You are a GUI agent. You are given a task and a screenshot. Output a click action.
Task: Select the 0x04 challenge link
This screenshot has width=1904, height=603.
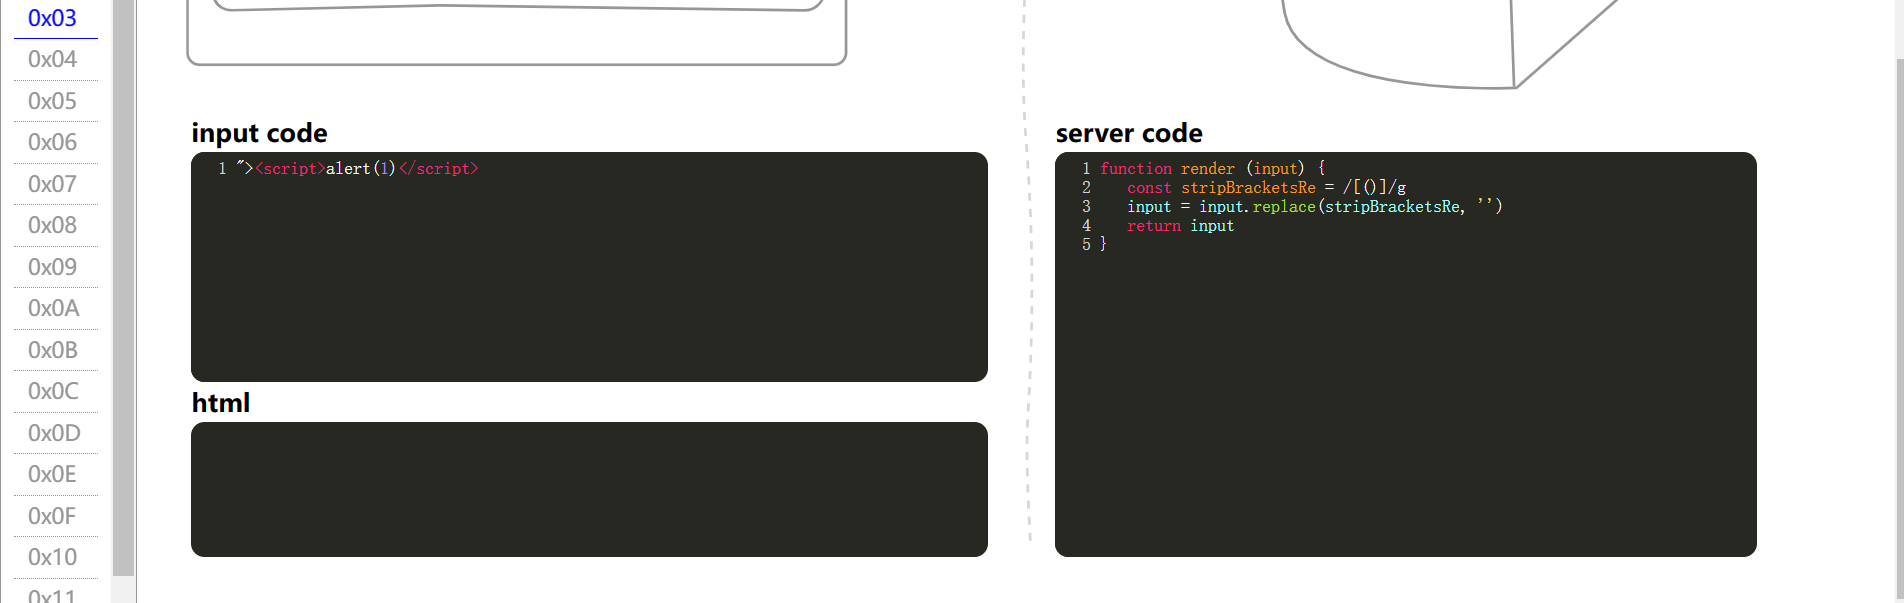52,59
